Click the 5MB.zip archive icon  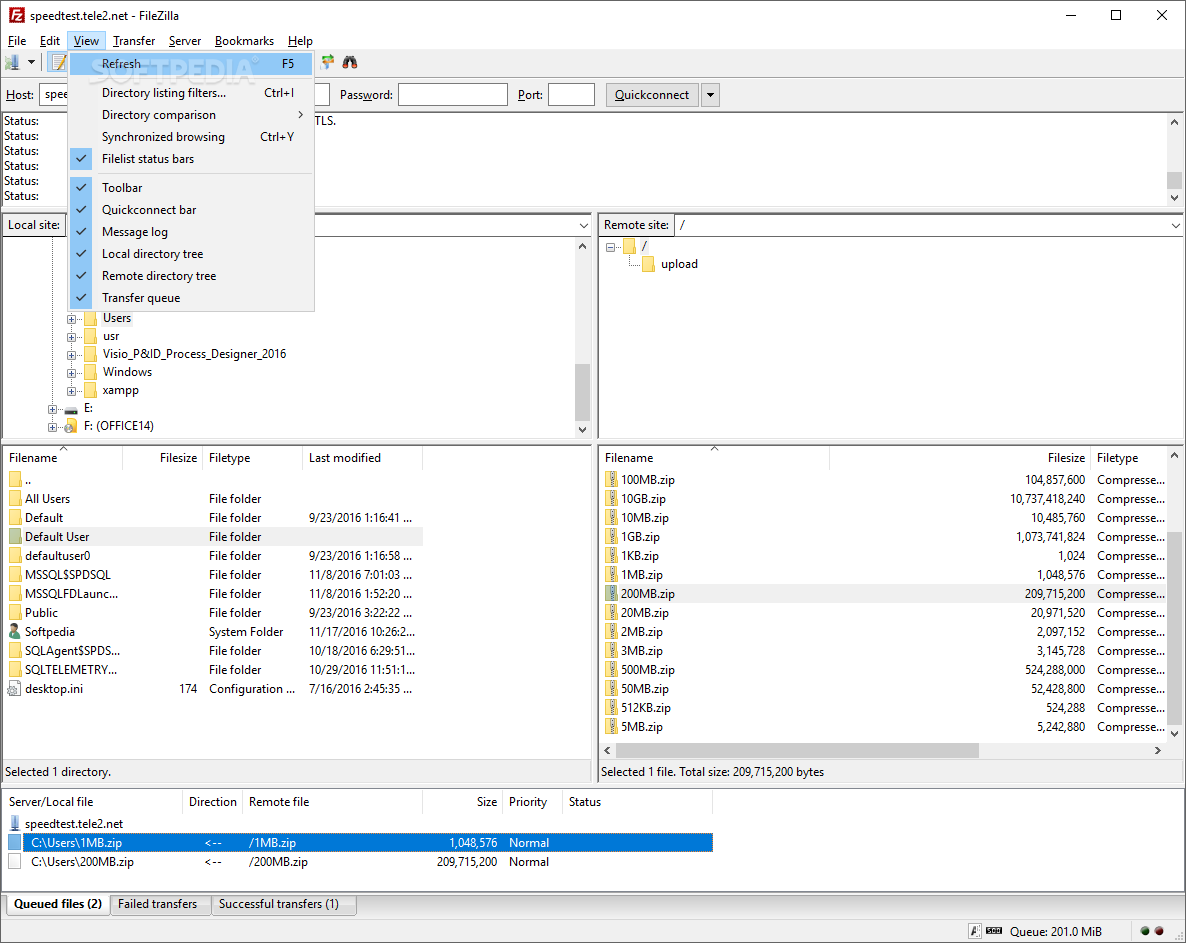click(x=612, y=727)
